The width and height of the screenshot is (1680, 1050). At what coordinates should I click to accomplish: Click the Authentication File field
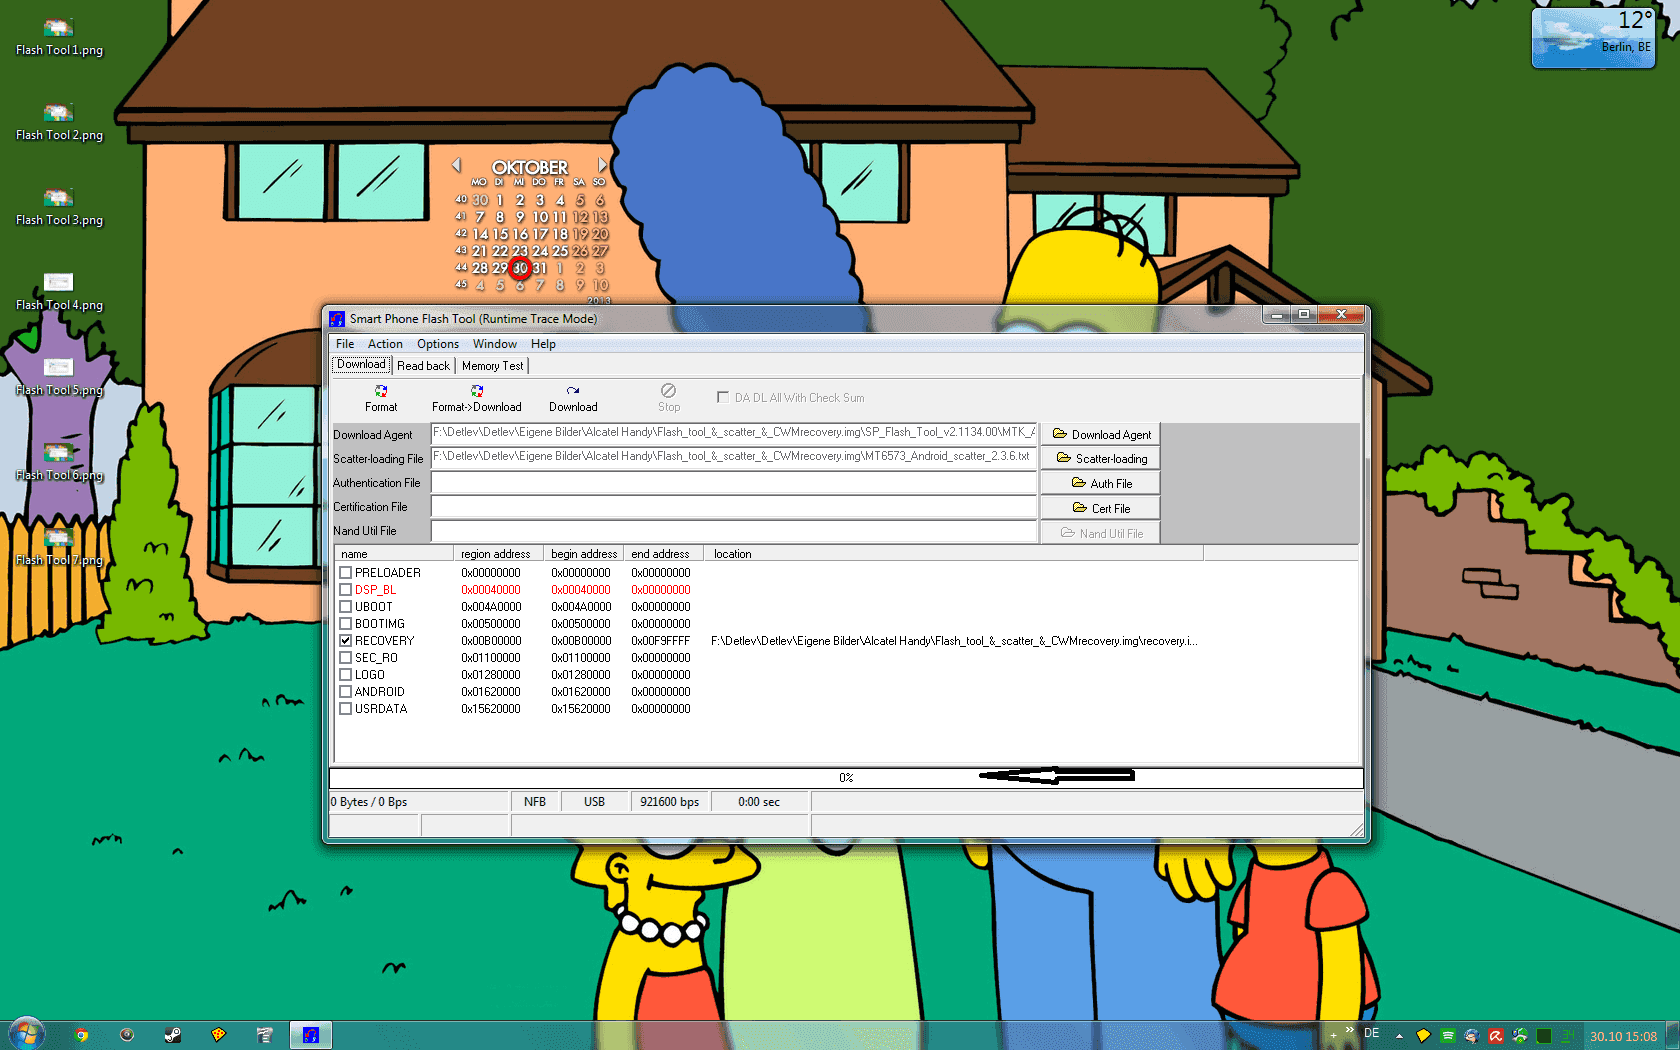tap(734, 482)
